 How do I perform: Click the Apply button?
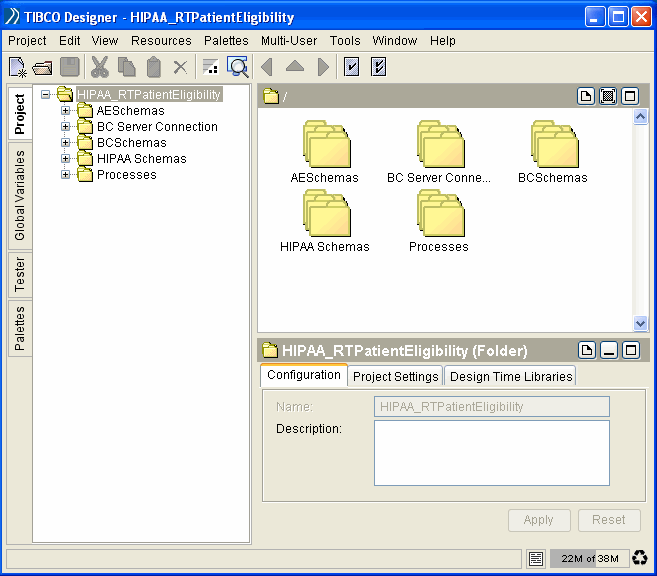(x=539, y=520)
